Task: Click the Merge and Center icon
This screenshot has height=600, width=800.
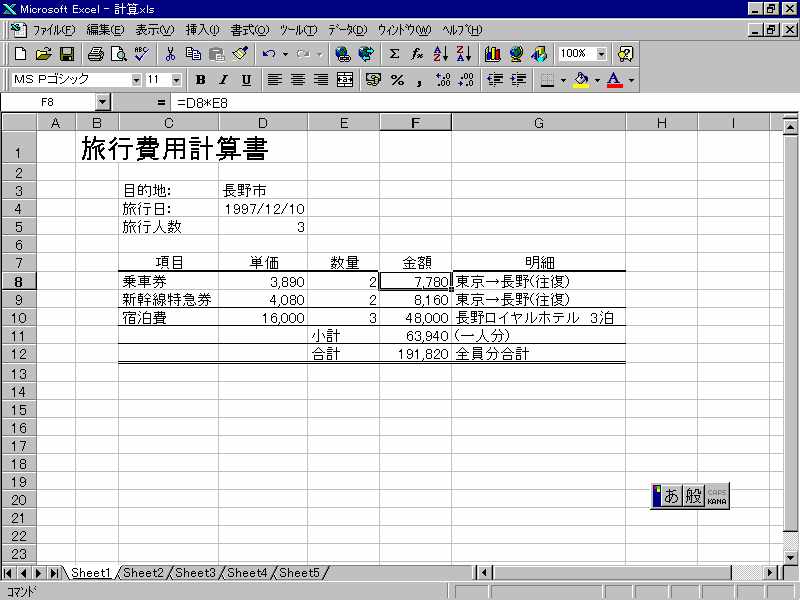Action: 345,80
